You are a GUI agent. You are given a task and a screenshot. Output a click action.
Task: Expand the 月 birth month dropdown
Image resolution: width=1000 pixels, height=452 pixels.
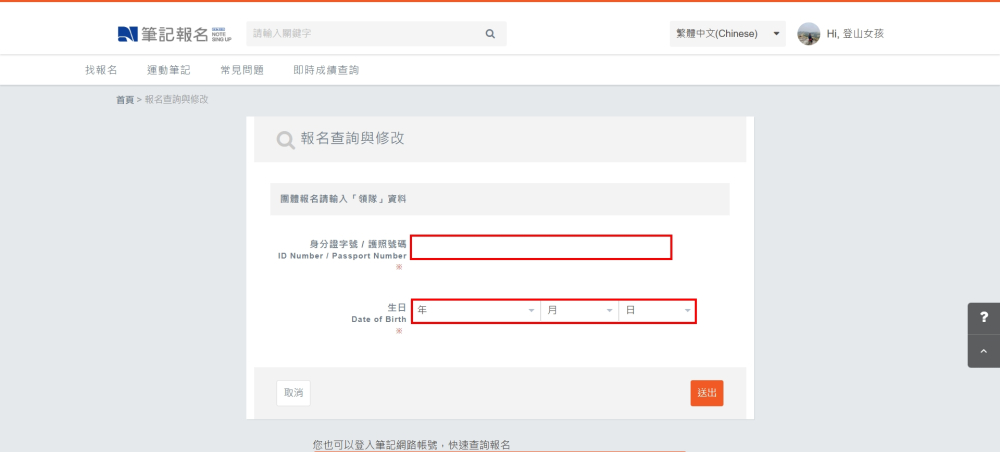click(579, 311)
